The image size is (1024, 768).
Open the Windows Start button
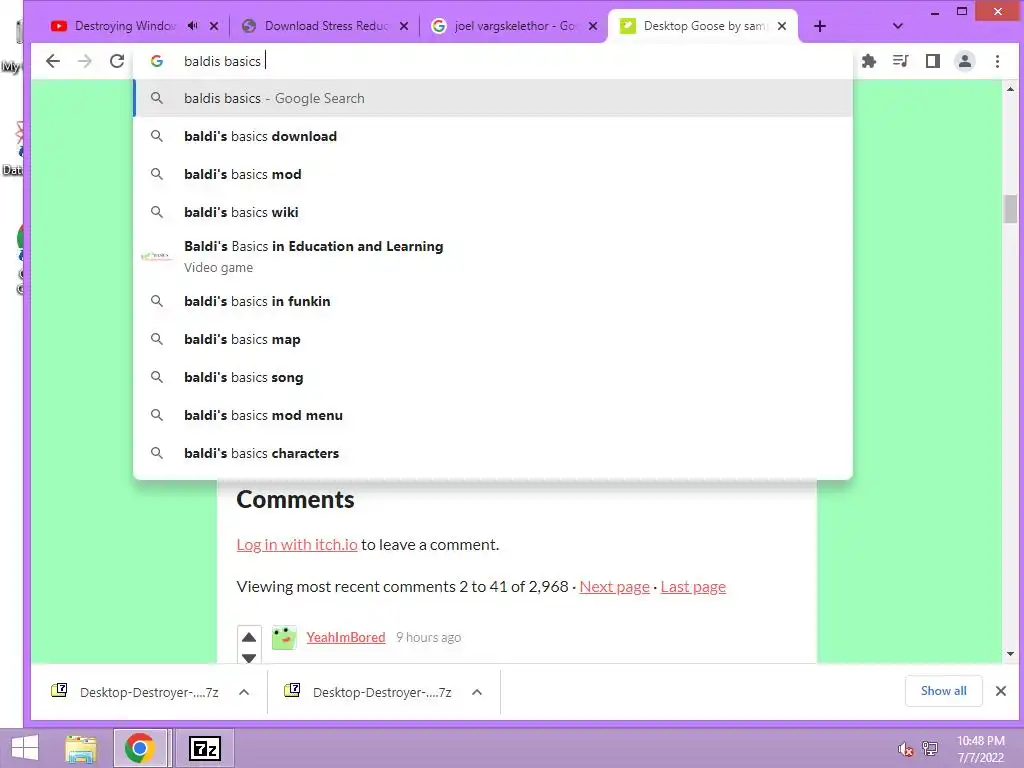click(25, 748)
